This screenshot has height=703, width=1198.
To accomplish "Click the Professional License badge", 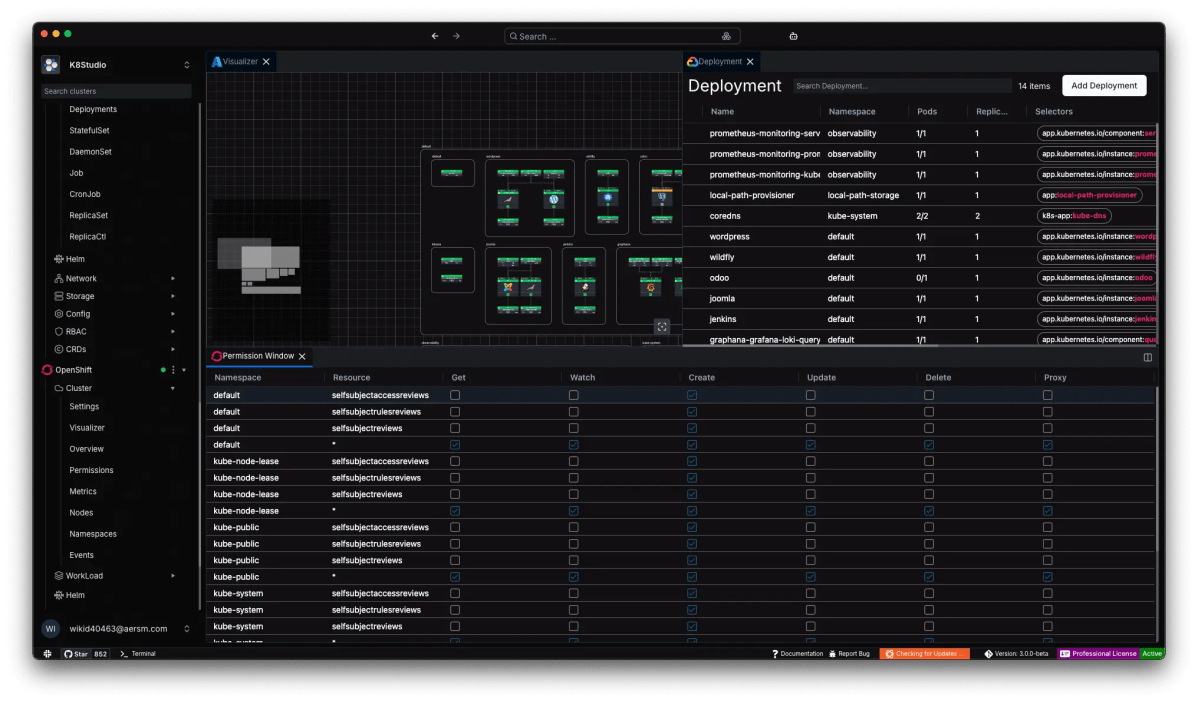I will (x=1098, y=654).
